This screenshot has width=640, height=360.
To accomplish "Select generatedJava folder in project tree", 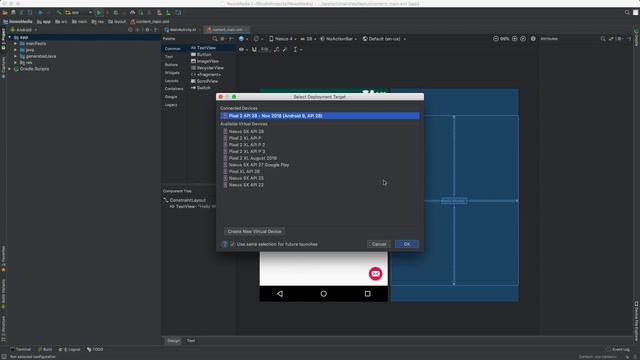I will pos(41,56).
